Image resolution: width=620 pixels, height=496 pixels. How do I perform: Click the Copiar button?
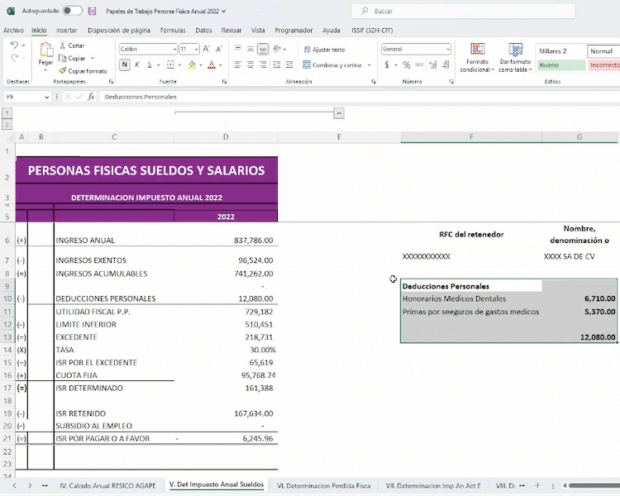click(72, 58)
